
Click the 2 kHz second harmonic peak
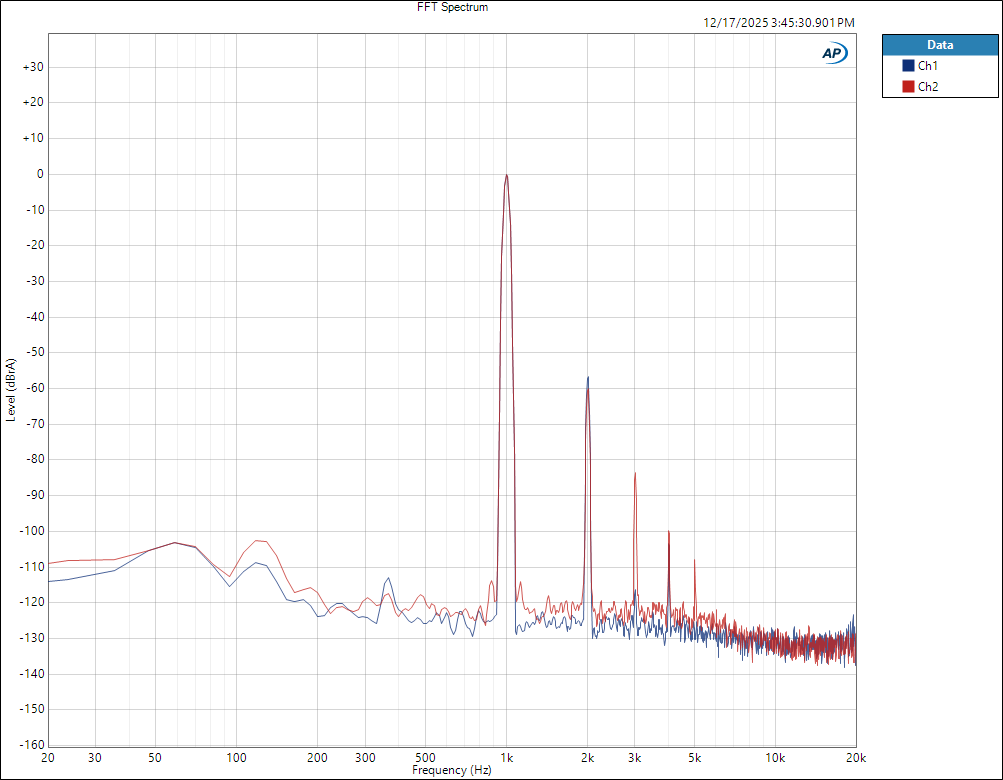(588, 379)
